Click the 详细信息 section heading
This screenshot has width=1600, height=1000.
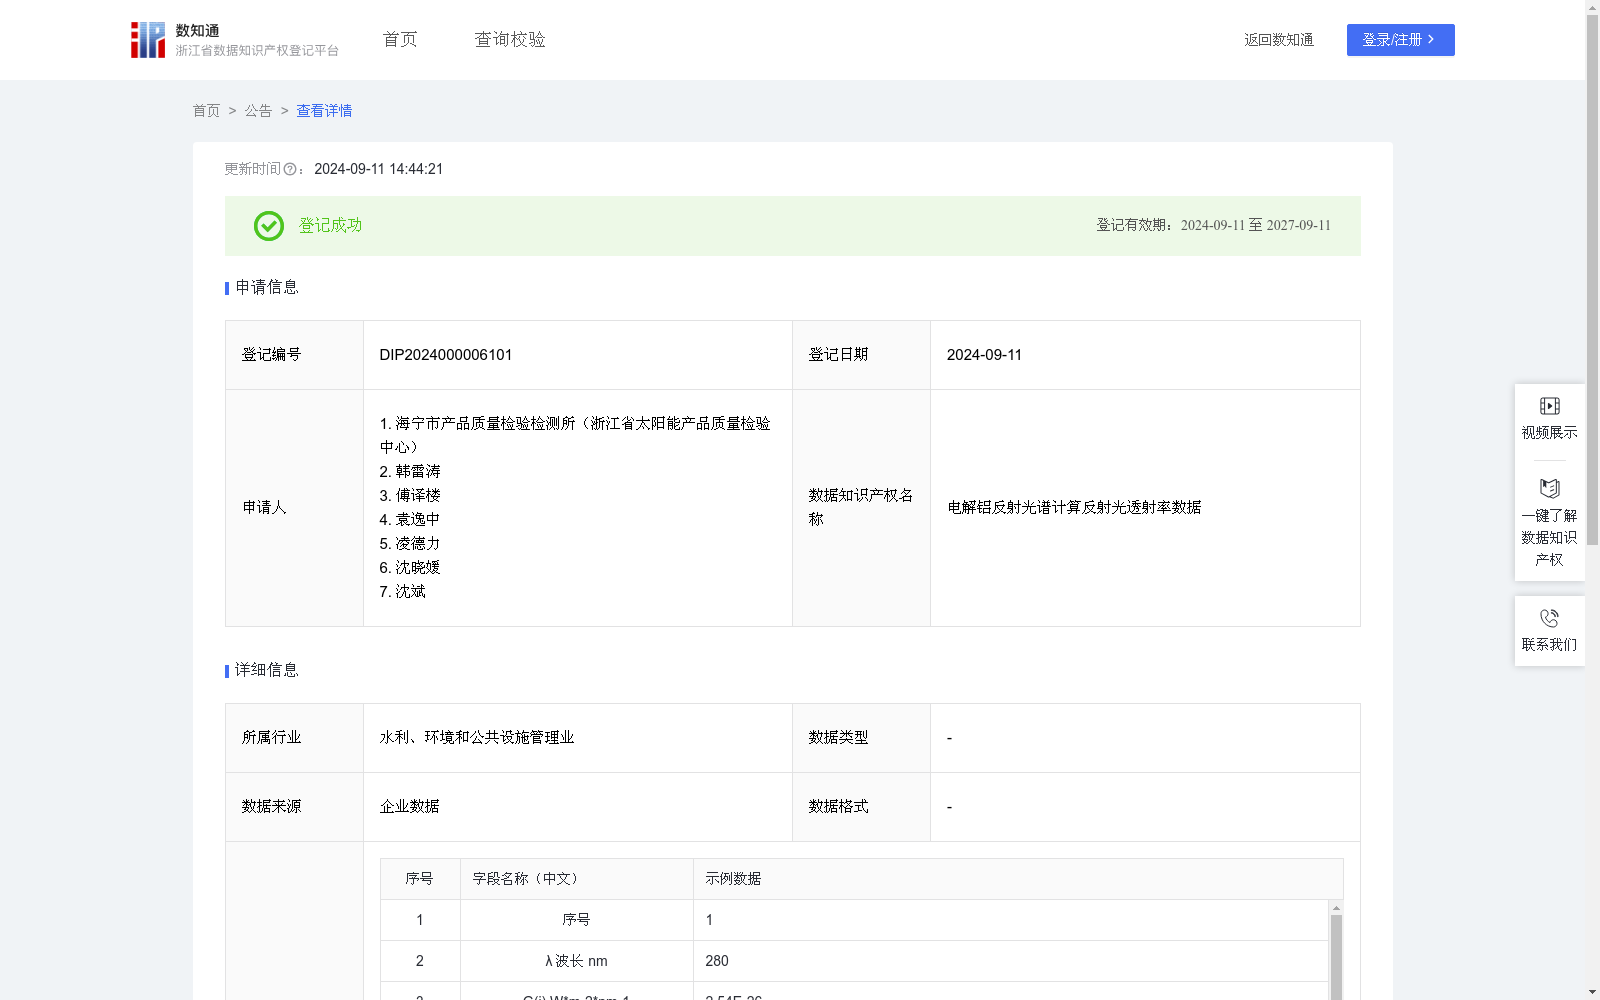tap(267, 671)
